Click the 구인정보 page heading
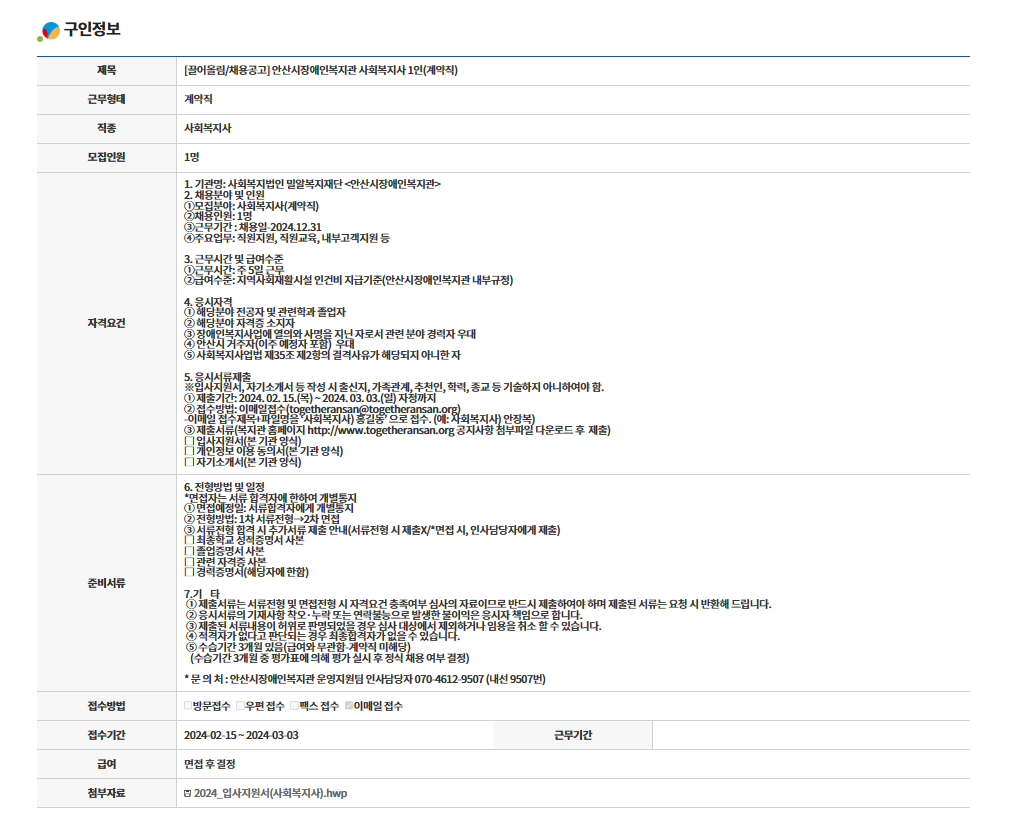Viewport: 1023px width, 814px height. [x=92, y=29]
